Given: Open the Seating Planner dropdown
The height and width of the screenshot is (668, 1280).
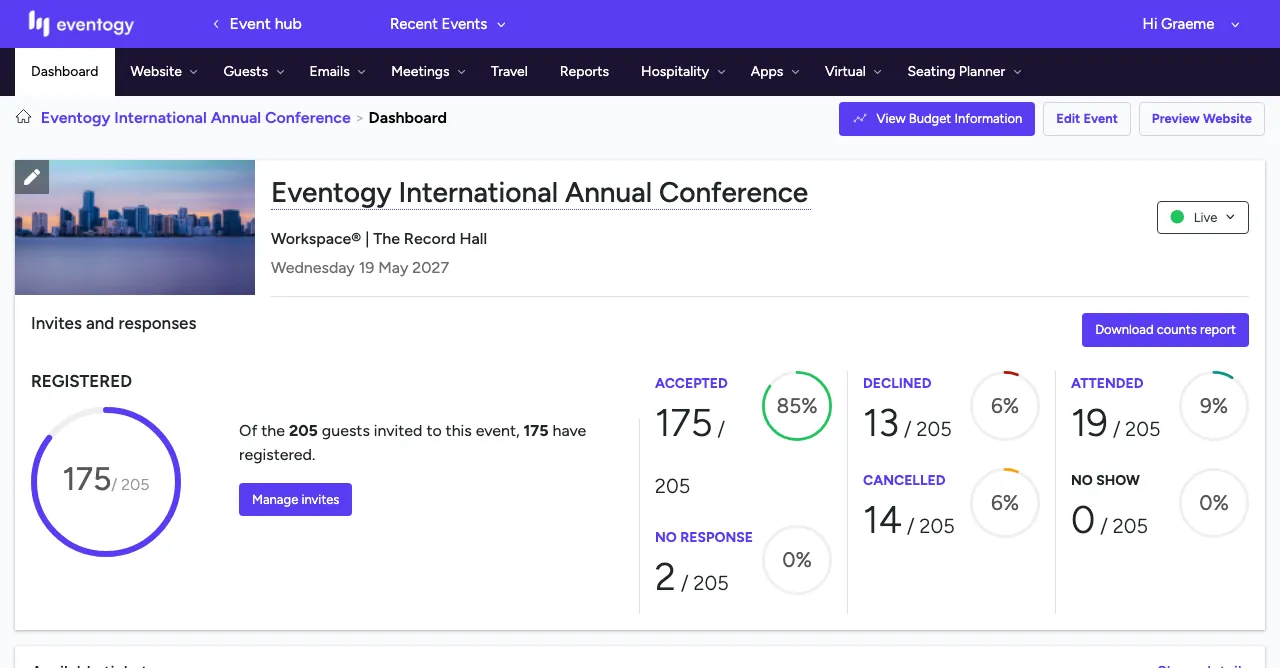Looking at the screenshot, I should [x=964, y=72].
